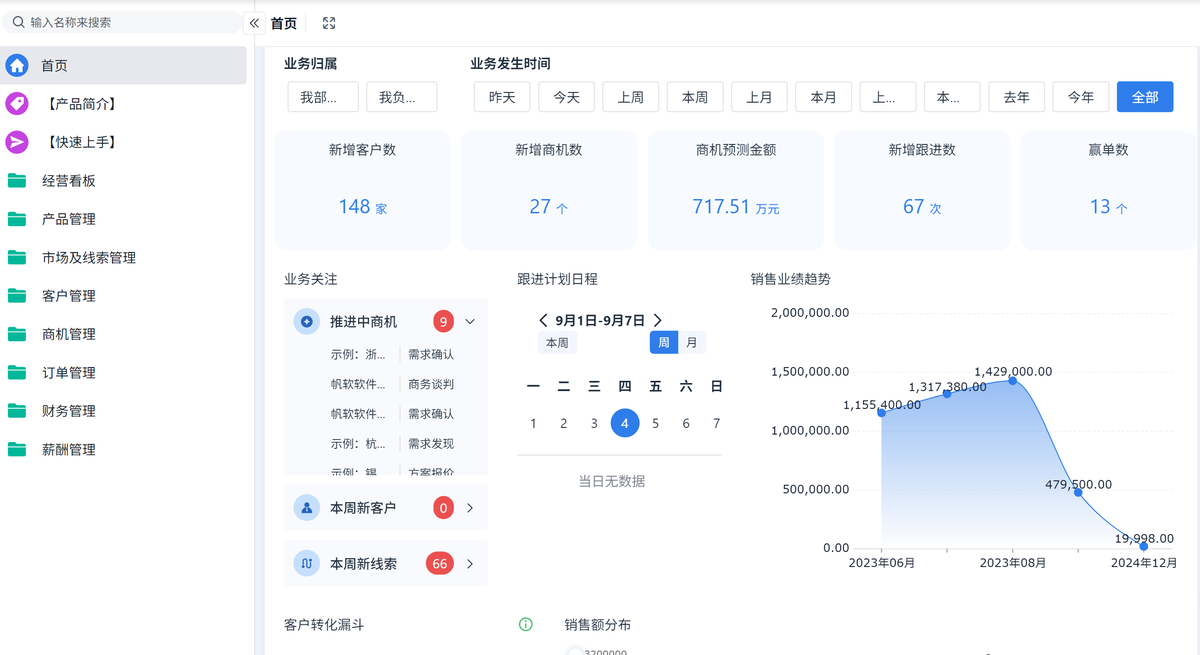Click the paper plane icon for 【快速上手】

[17, 142]
